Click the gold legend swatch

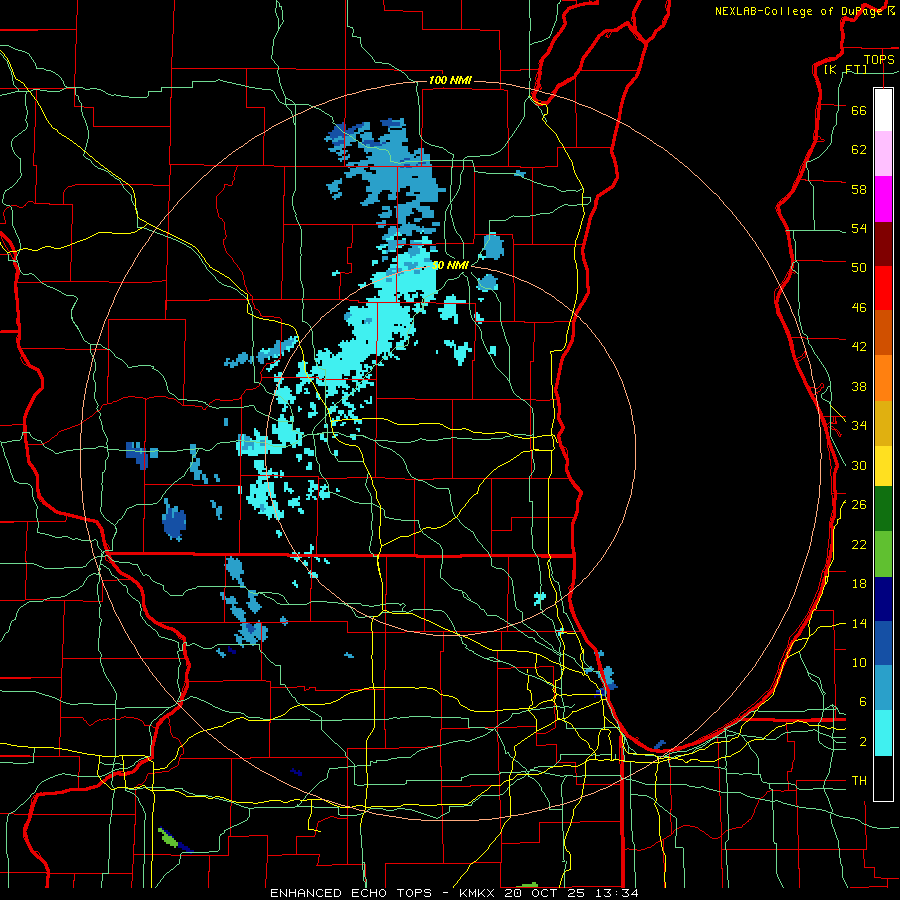883,423
